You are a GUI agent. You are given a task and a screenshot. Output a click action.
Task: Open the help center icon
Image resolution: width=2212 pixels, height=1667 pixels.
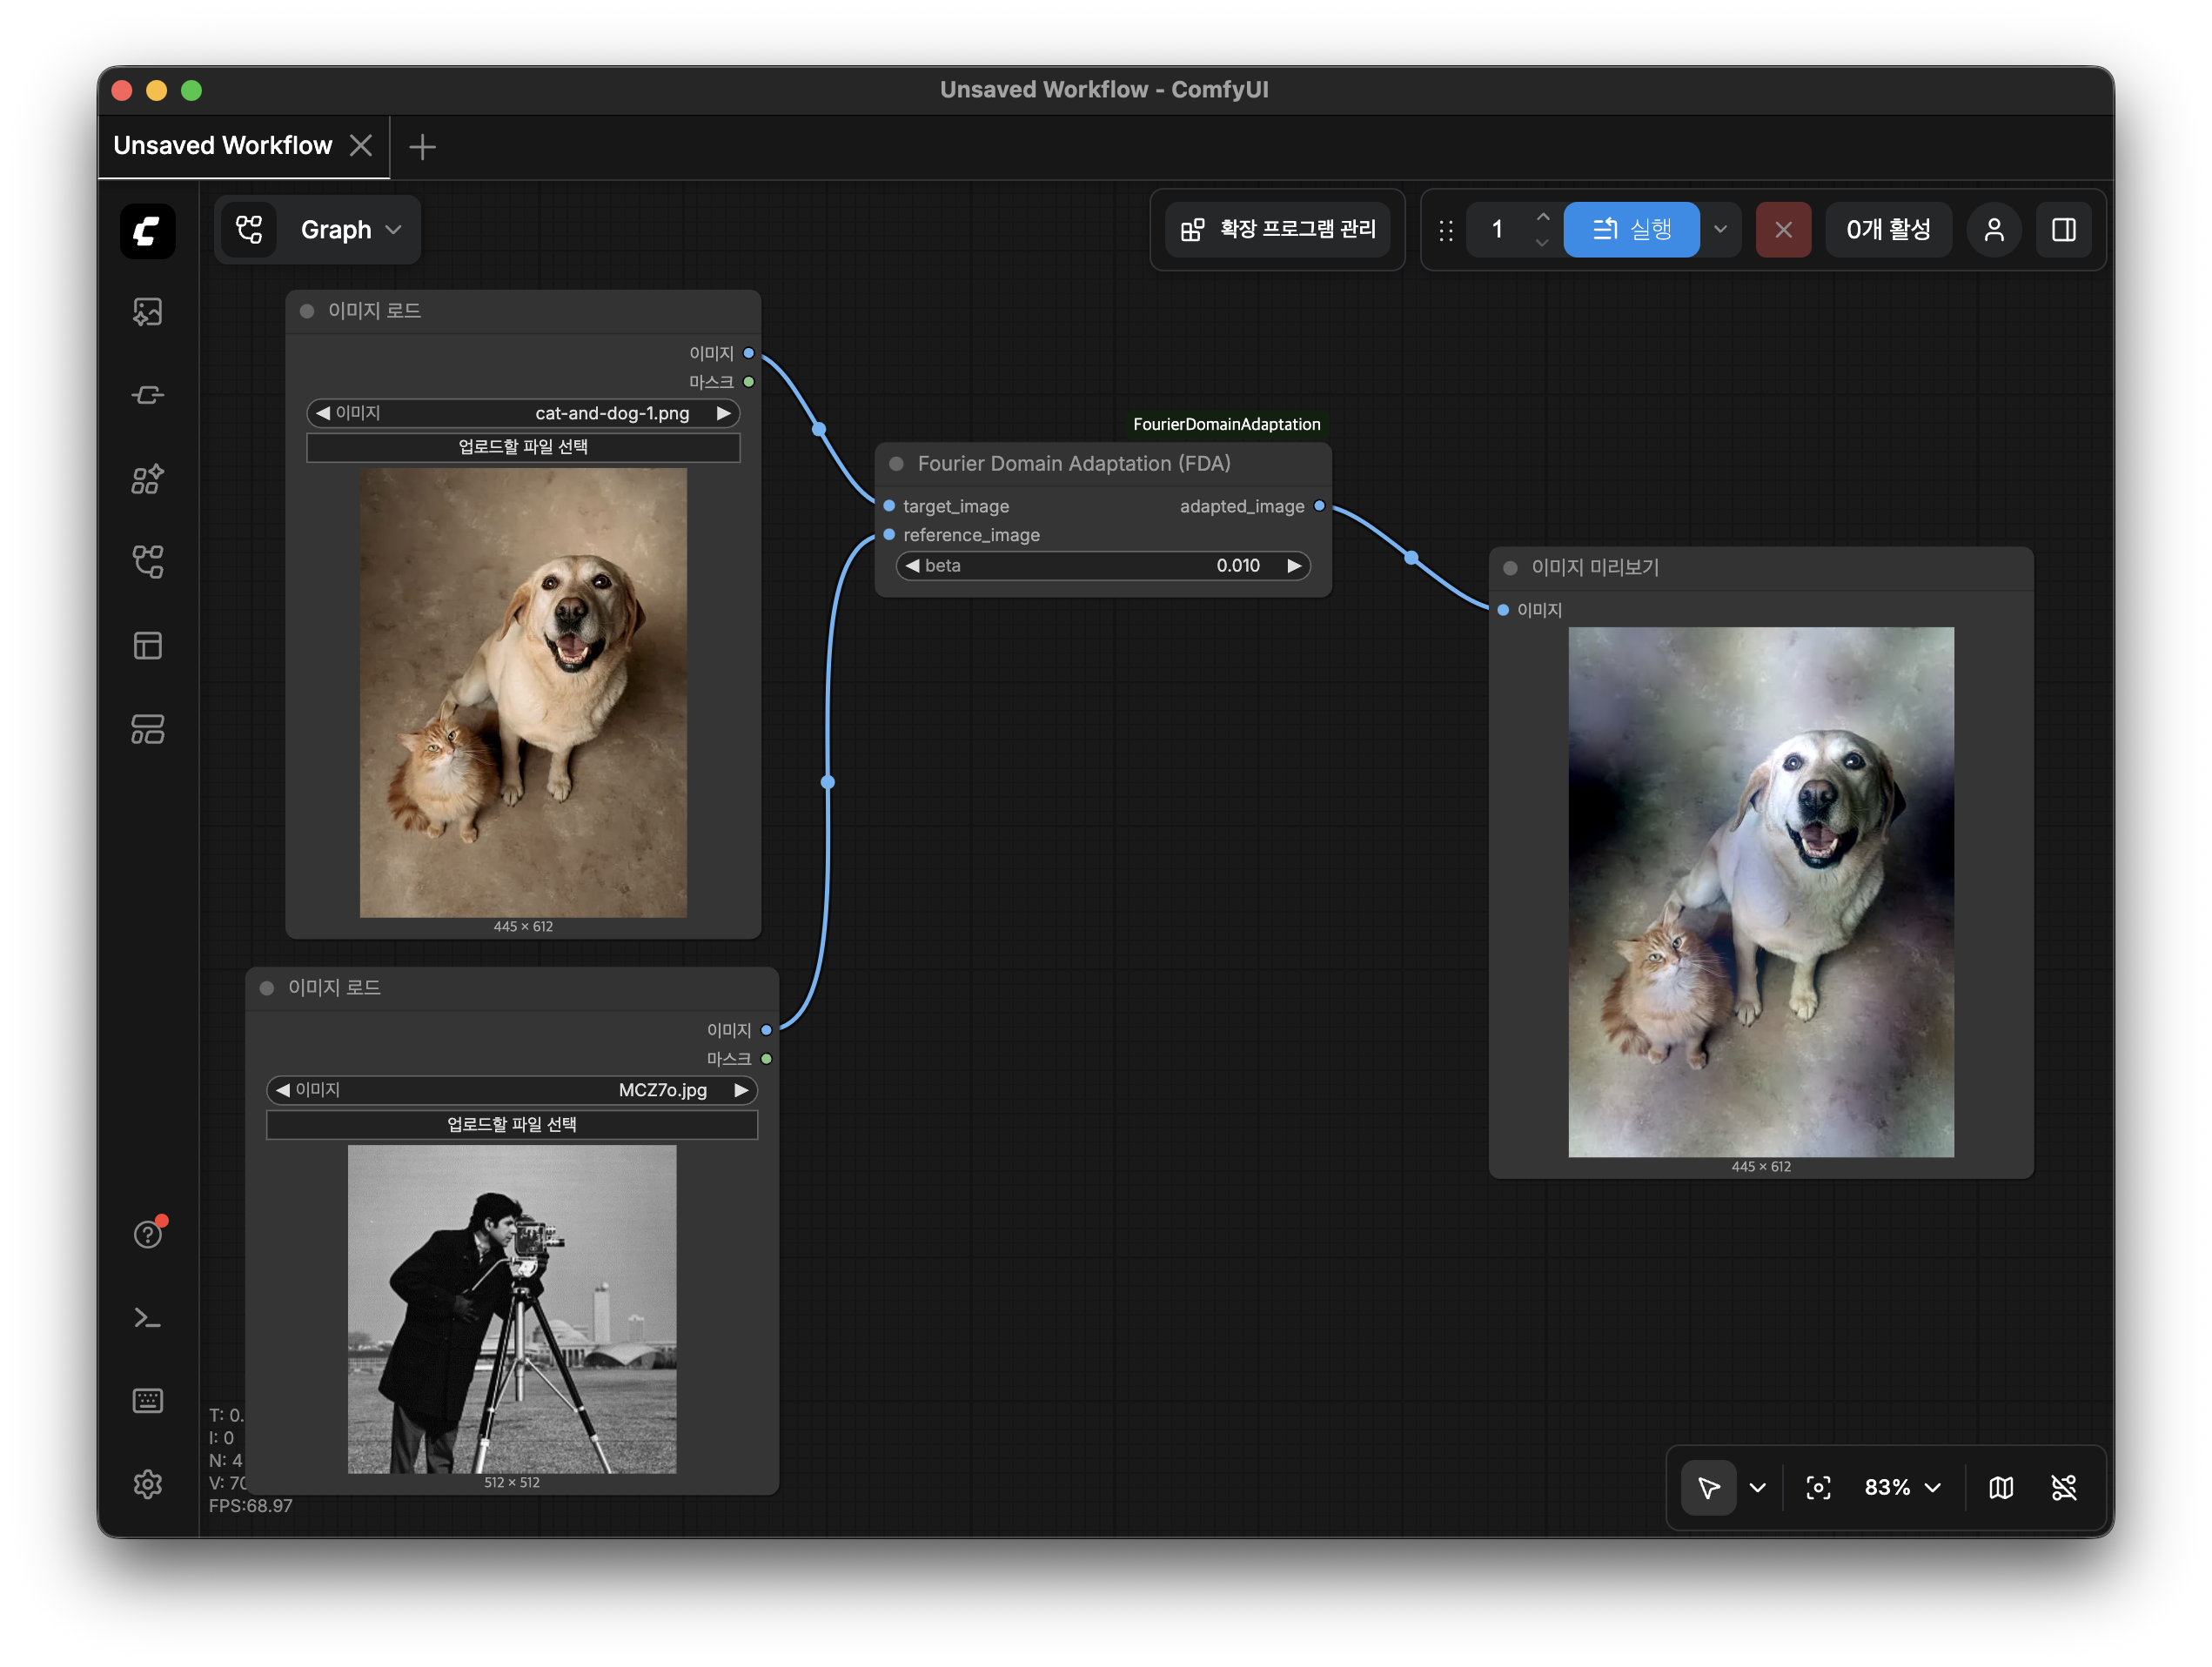pyautogui.click(x=148, y=1234)
